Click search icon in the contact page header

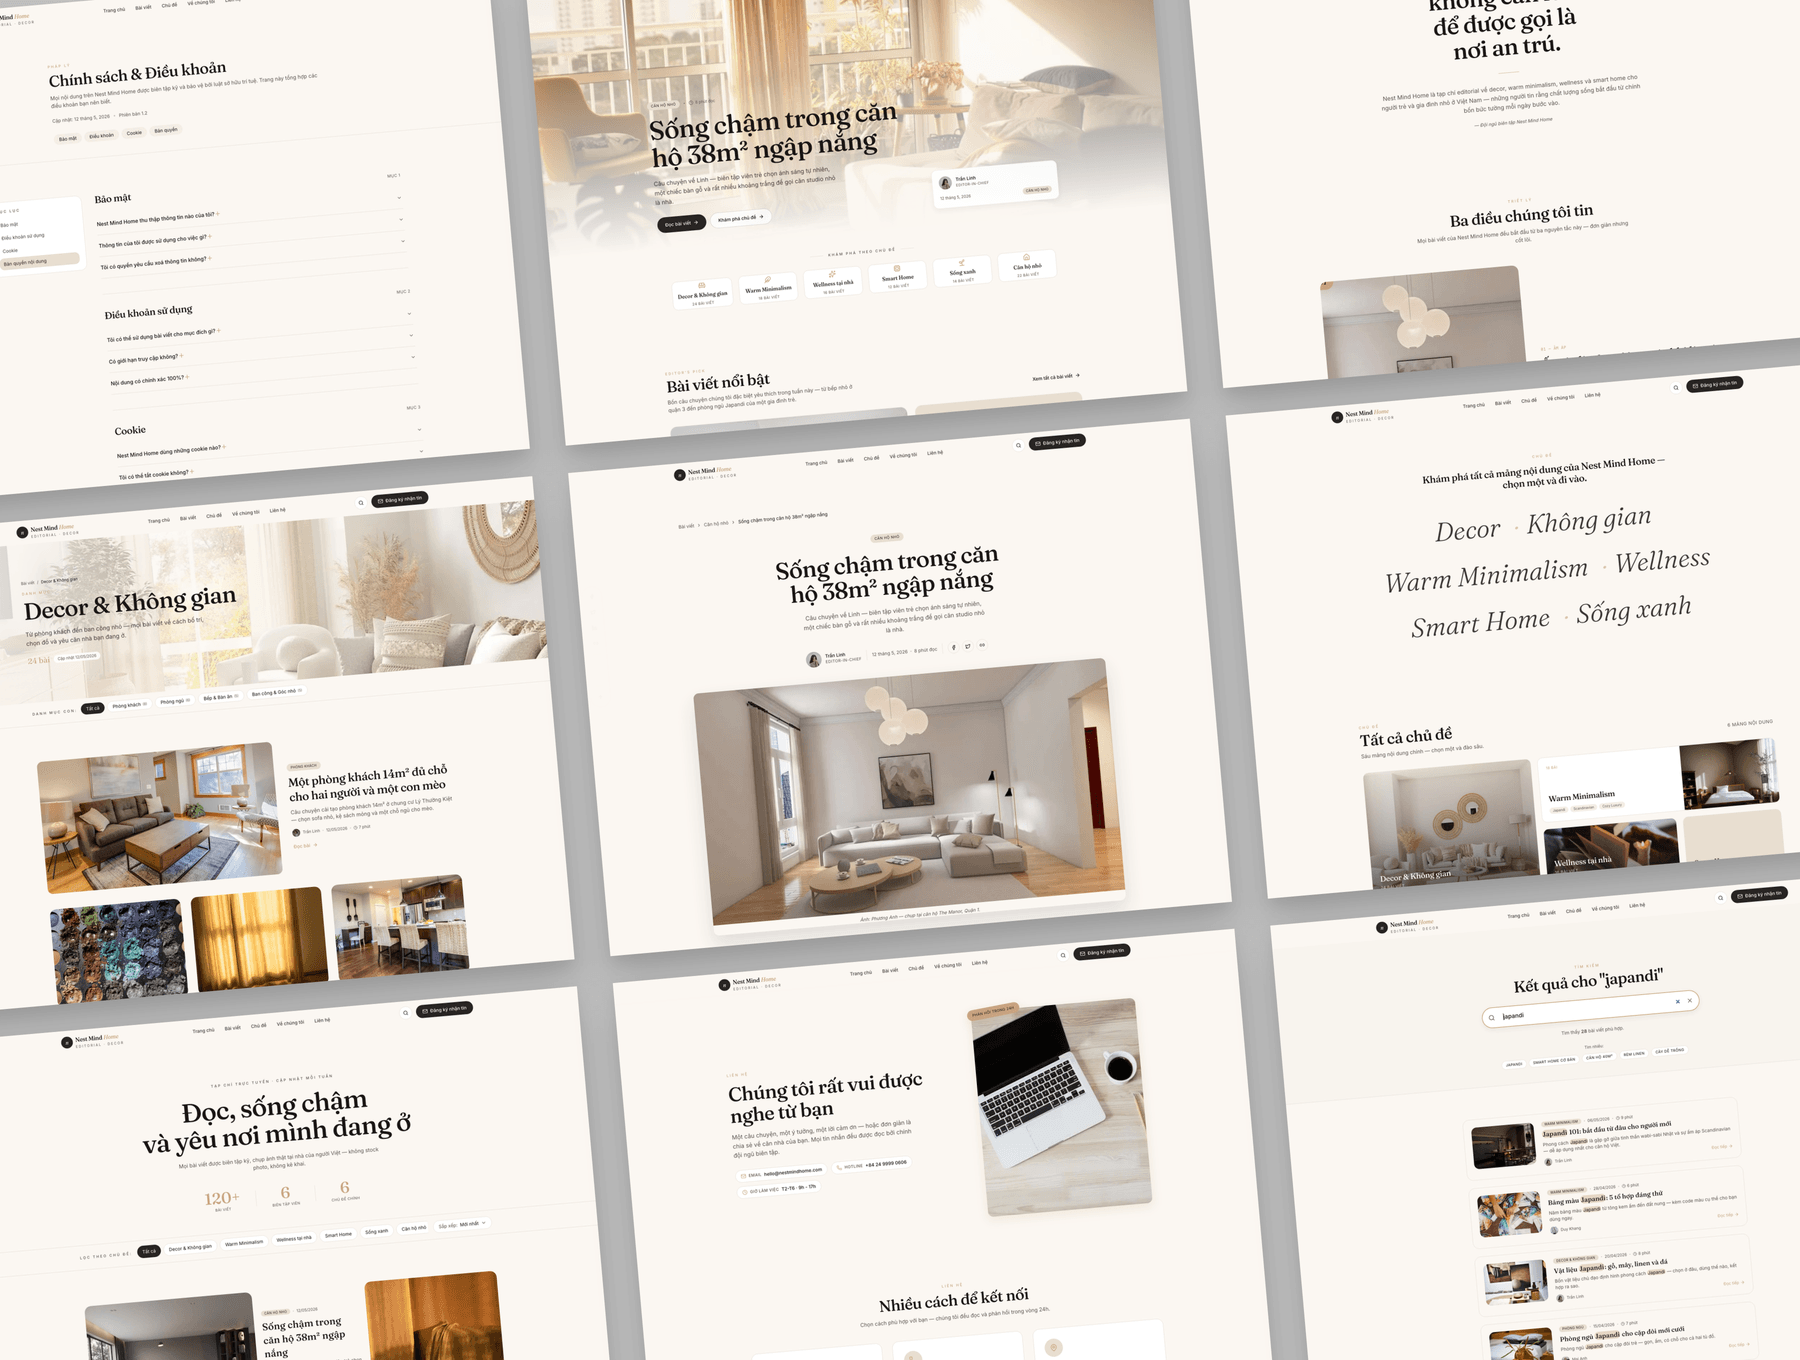pyautogui.click(x=1062, y=956)
